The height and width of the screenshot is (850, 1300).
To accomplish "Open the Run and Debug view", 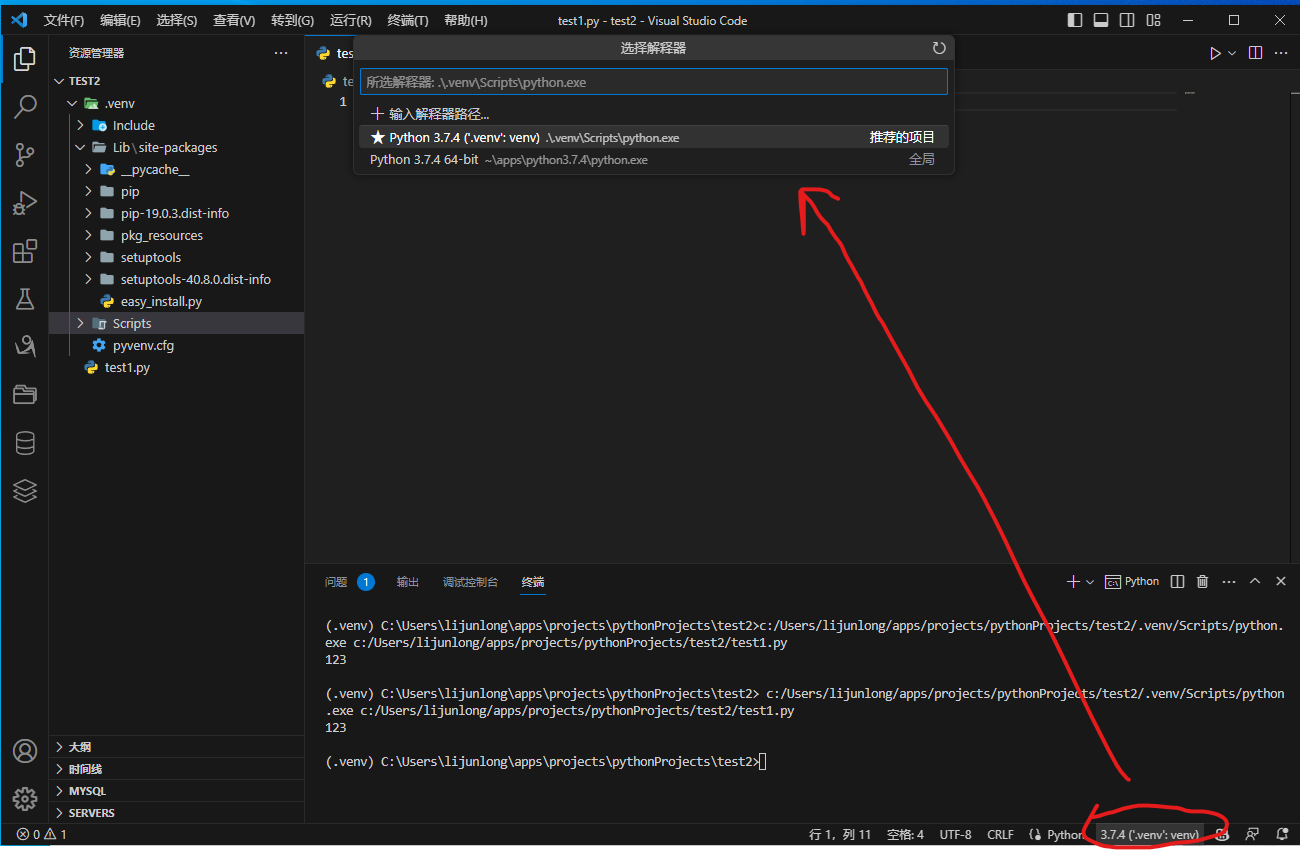I will (25, 203).
